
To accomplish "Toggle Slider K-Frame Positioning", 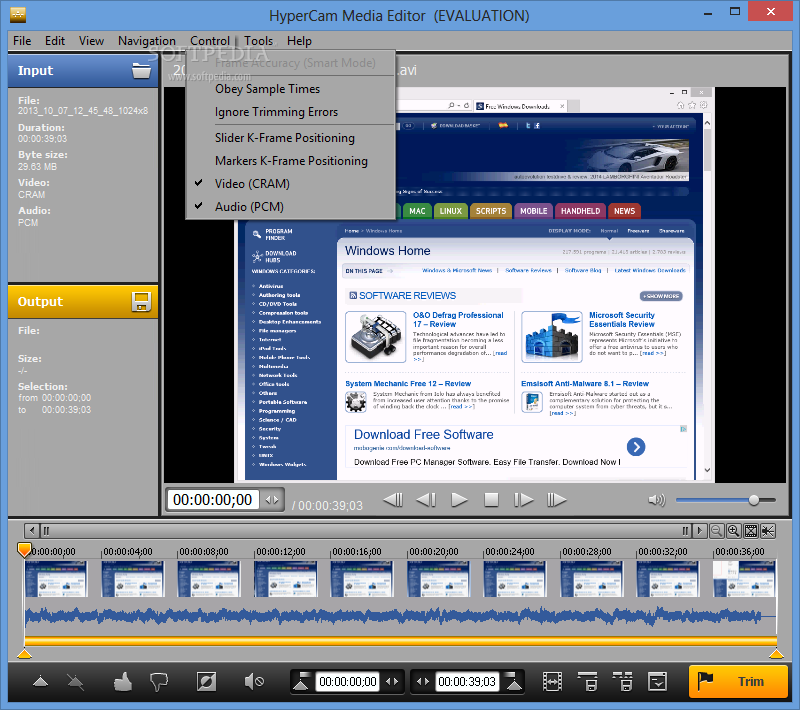I will 290,138.
